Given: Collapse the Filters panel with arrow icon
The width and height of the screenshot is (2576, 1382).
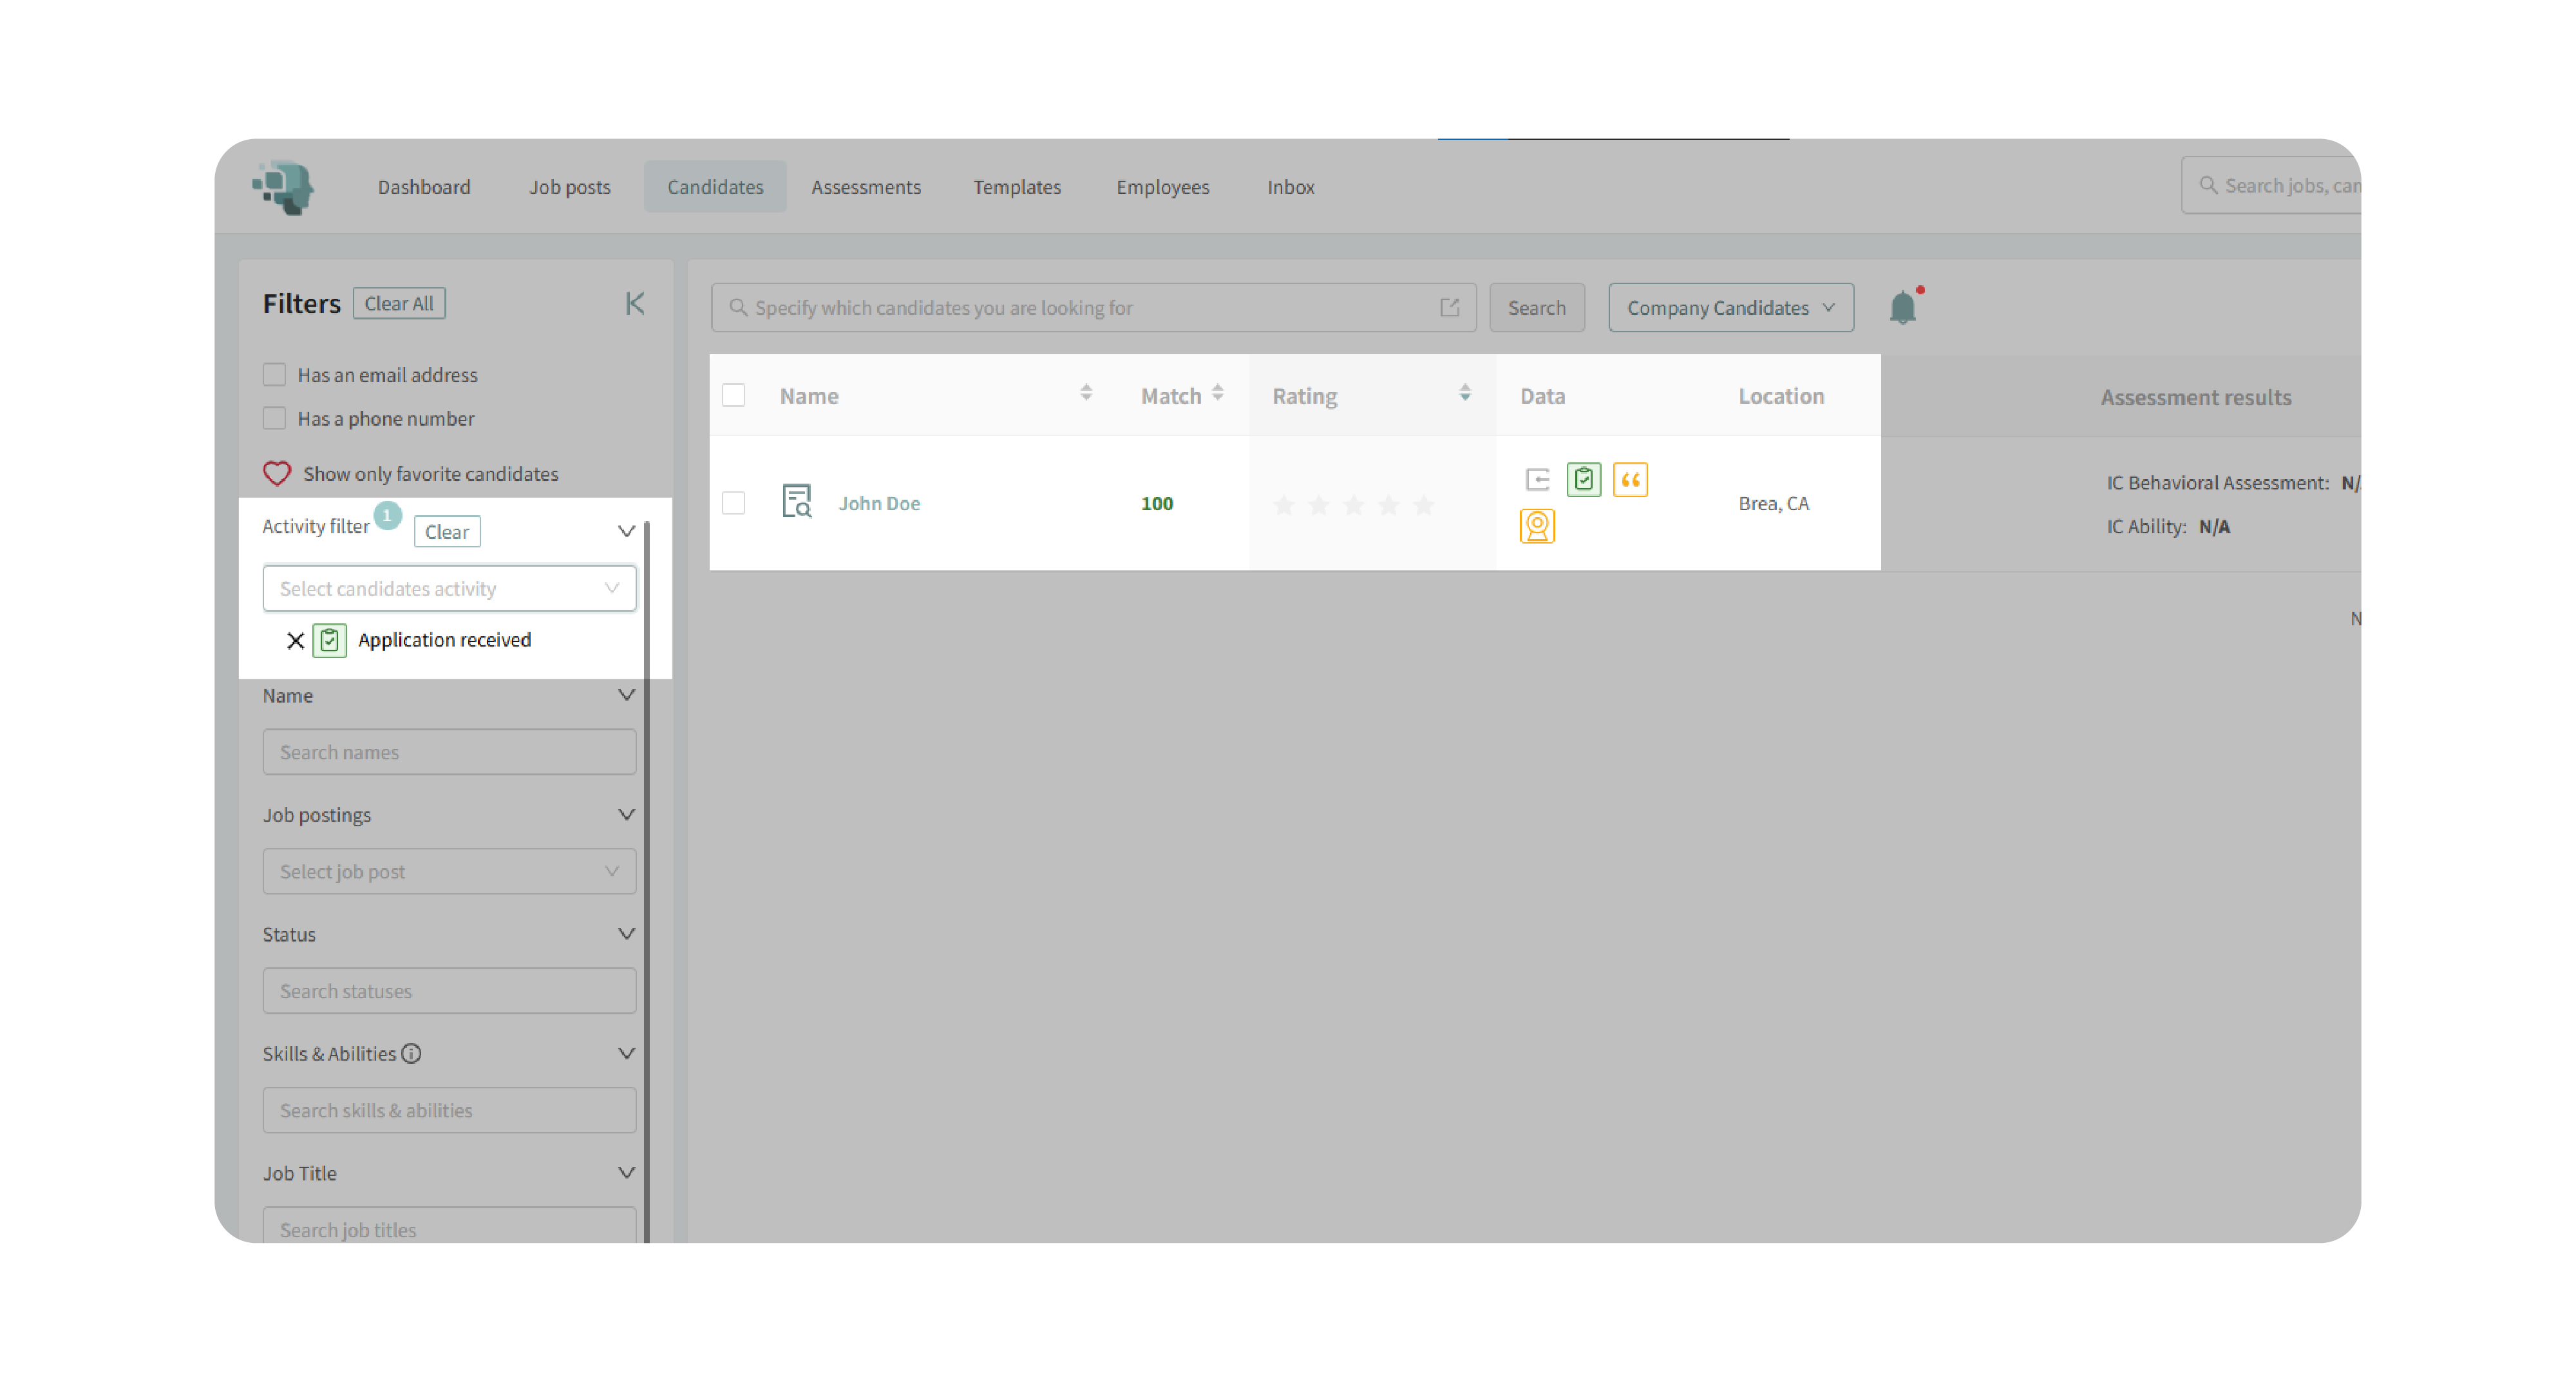Looking at the screenshot, I should tap(635, 303).
